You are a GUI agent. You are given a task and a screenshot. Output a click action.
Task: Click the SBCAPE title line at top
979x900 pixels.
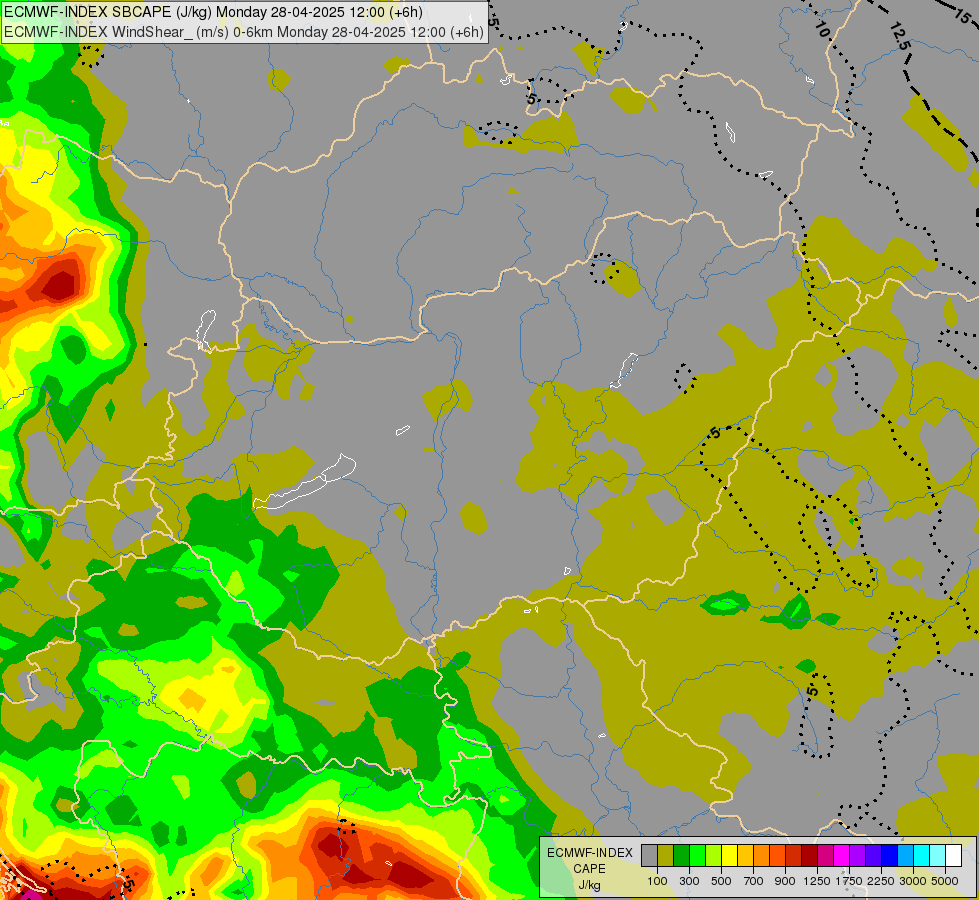pos(213,12)
